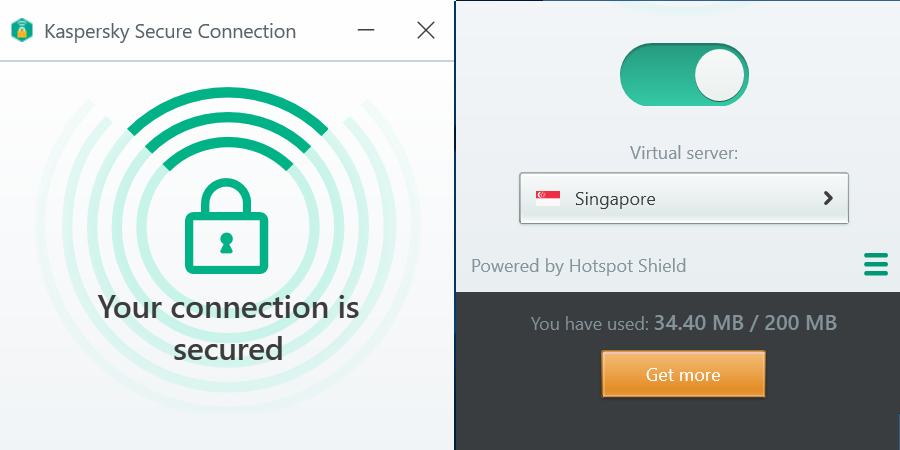
Task: Turn off the VPN connection switch
Action: [x=684, y=75]
